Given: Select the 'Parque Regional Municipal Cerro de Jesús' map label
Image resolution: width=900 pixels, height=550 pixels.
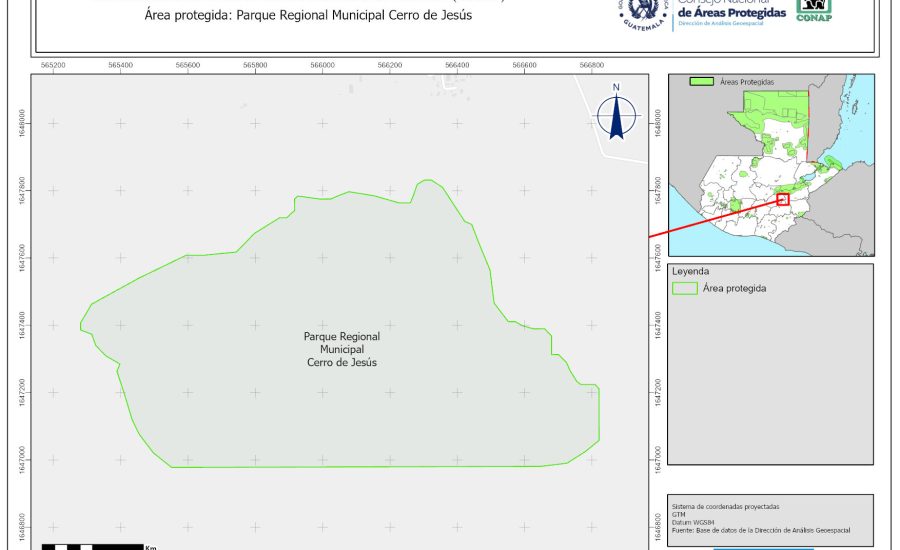Looking at the screenshot, I should tap(342, 350).
